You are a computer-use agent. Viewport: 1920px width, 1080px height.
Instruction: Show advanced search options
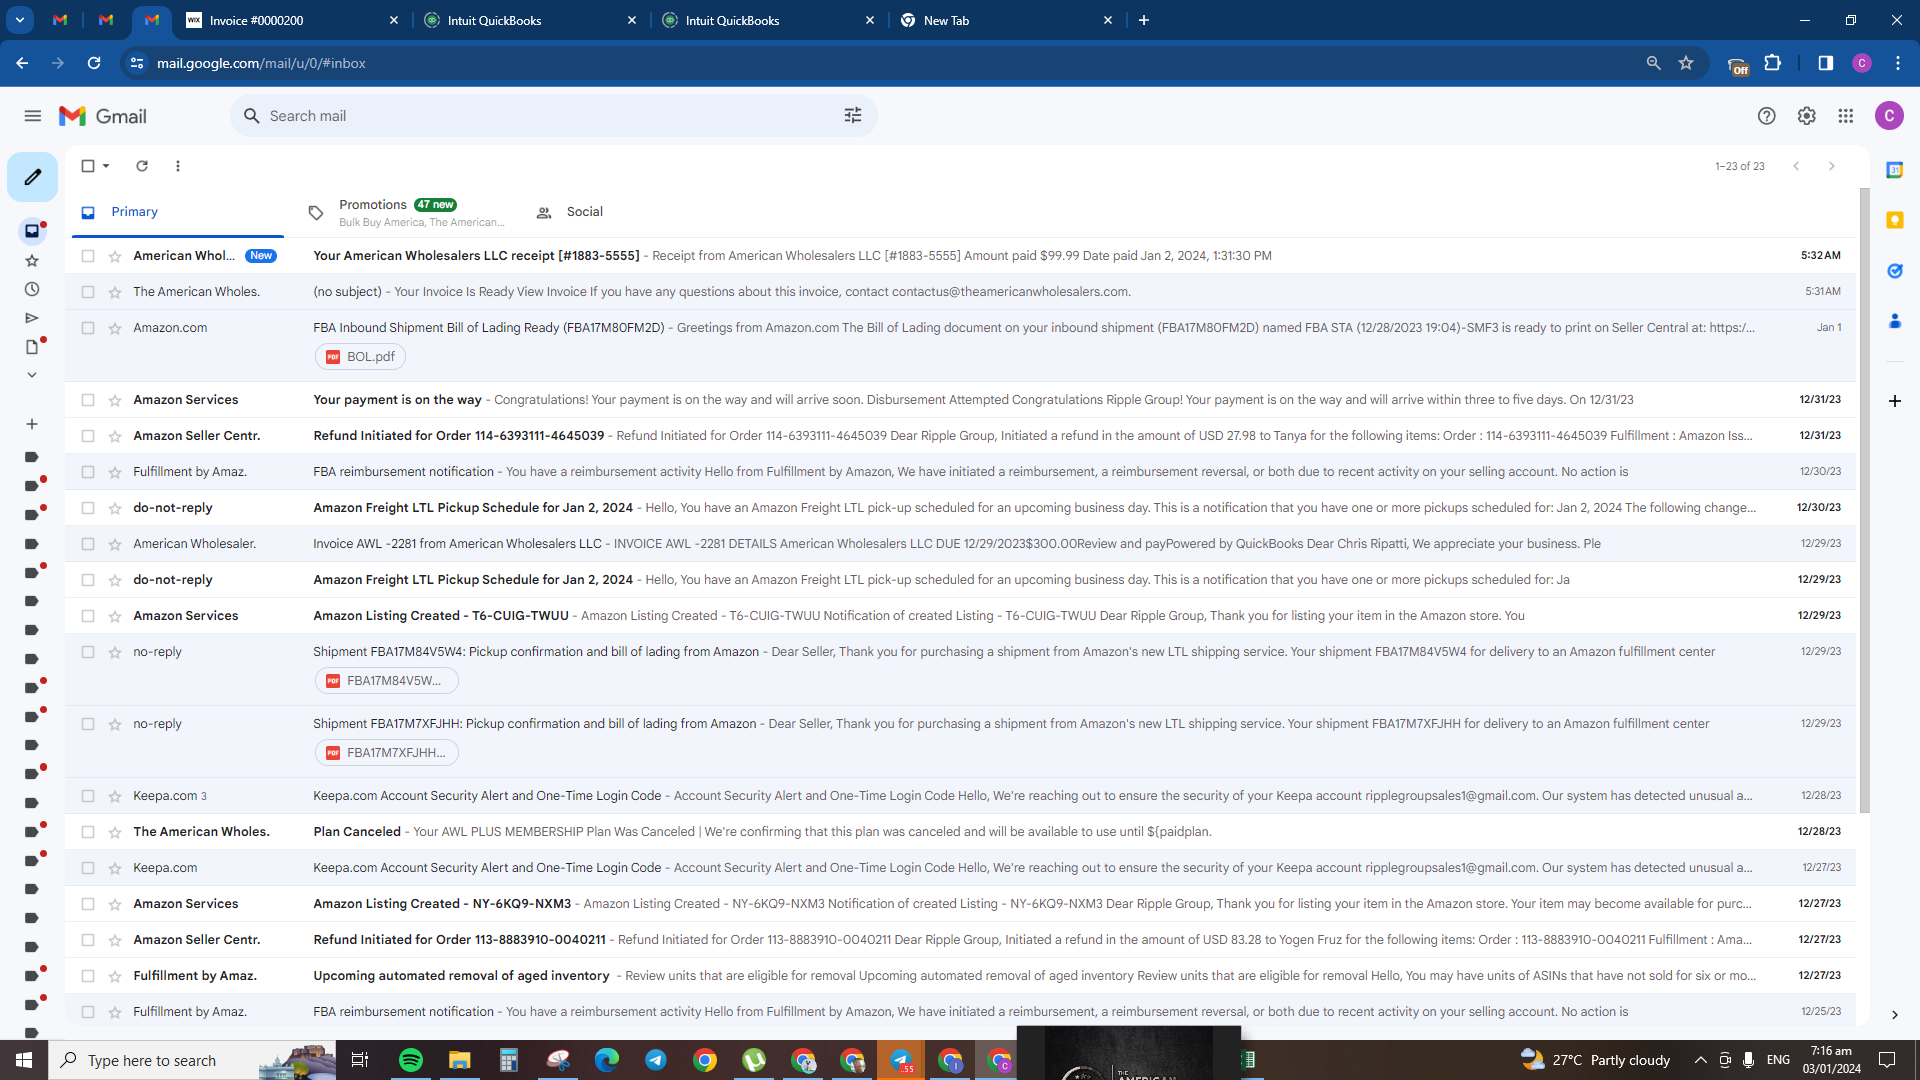[x=853, y=116]
